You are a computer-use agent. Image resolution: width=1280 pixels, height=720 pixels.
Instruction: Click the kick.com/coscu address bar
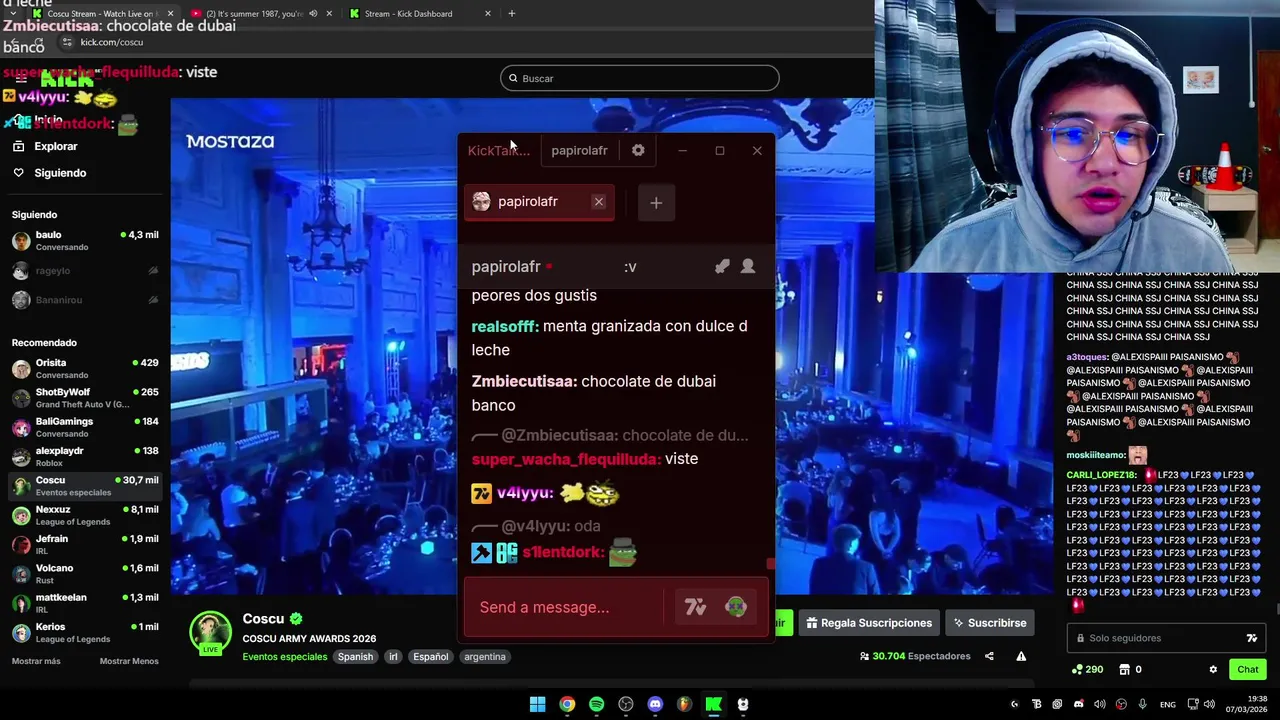point(112,42)
